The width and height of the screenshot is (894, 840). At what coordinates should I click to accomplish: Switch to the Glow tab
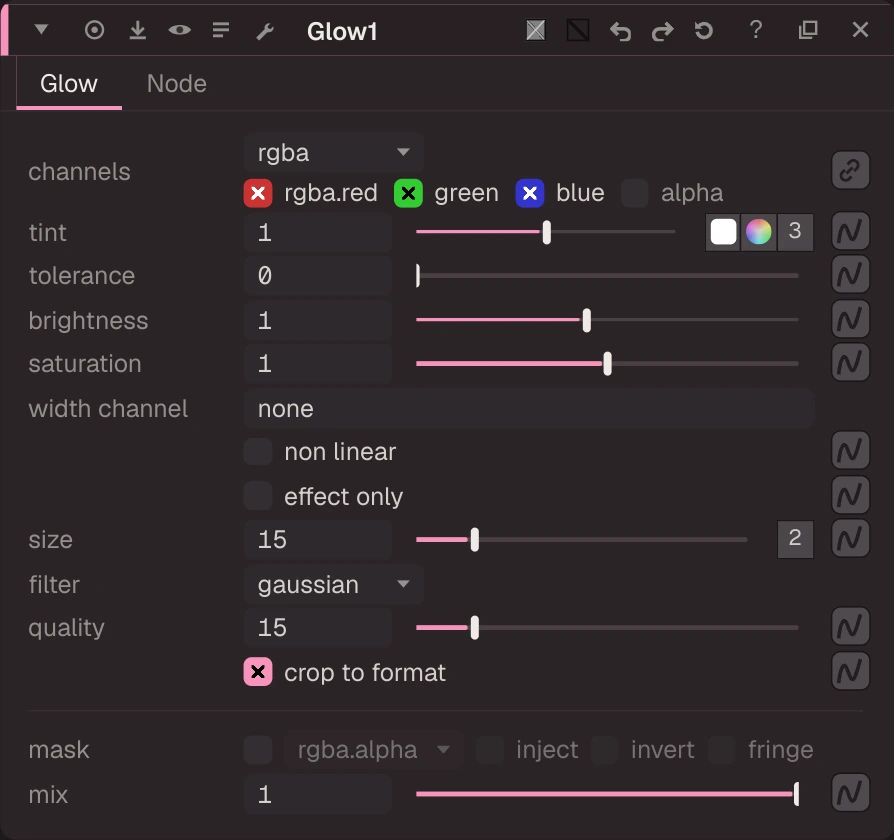coord(69,84)
